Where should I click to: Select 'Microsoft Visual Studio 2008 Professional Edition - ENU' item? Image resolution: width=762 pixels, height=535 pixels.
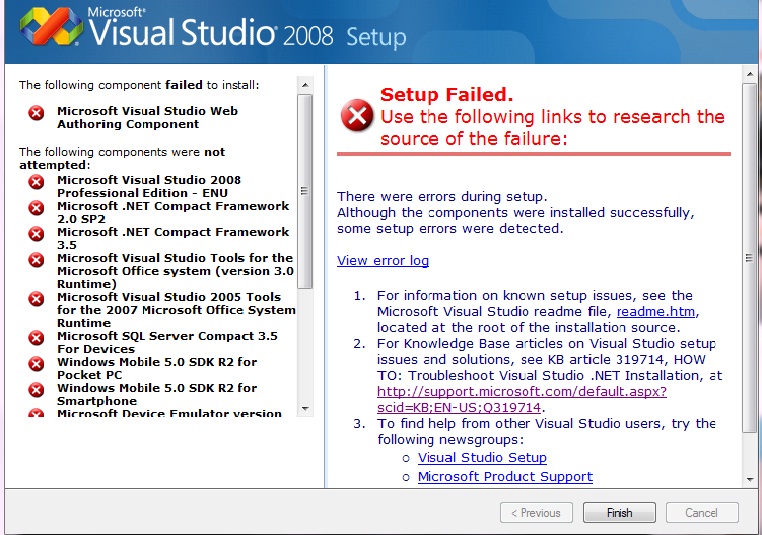(149, 186)
